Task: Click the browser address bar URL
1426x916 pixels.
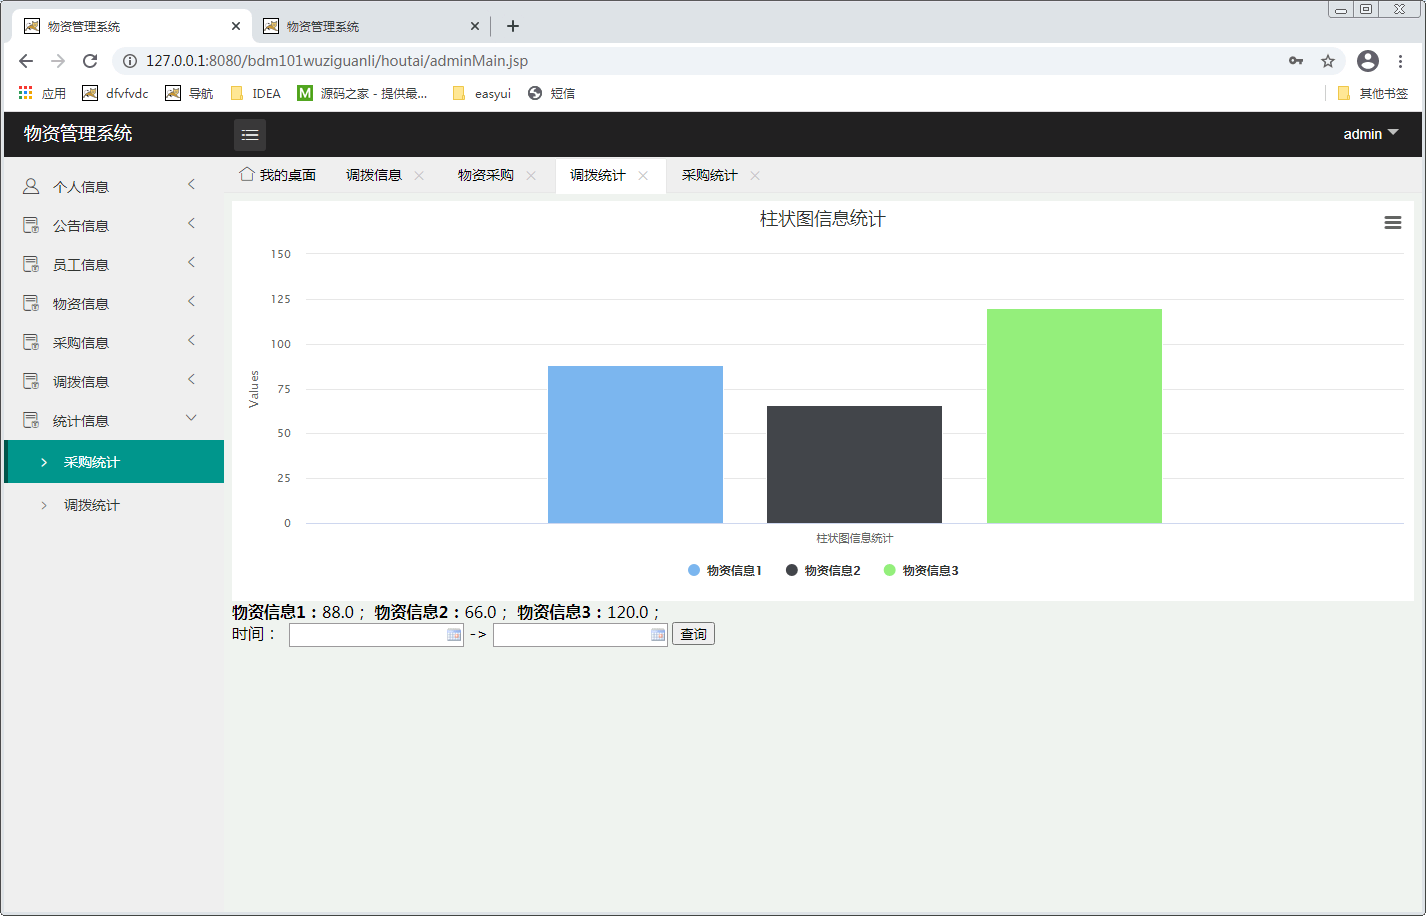Action: click(337, 61)
